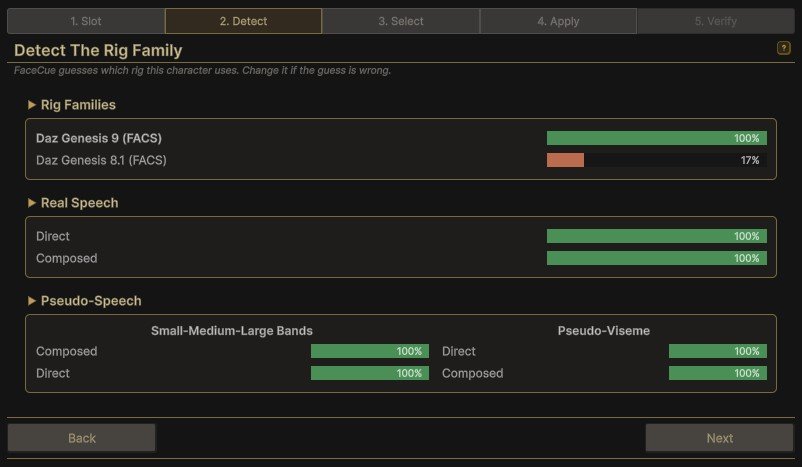
Task: Select Composed under Small-Medium-Large Bands
Action: click(66, 351)
